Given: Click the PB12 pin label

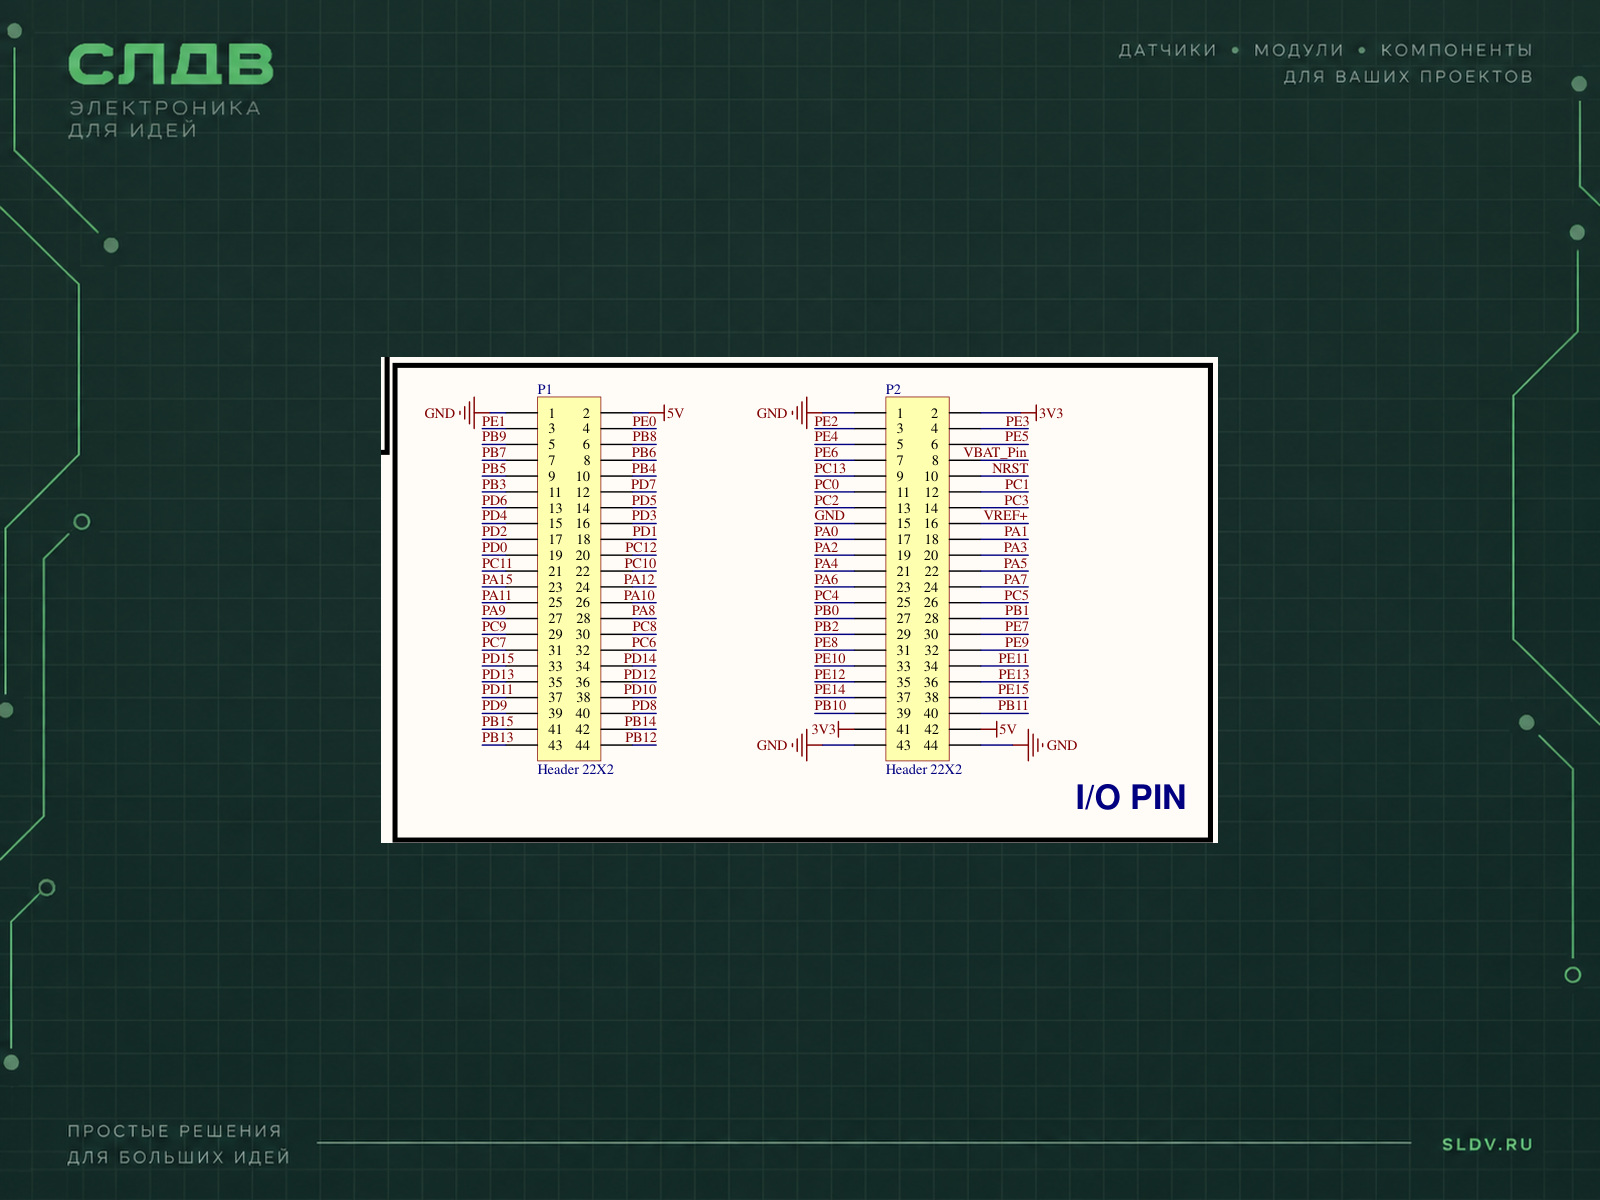Looking at the screenshot, I should tap(641, 737).
